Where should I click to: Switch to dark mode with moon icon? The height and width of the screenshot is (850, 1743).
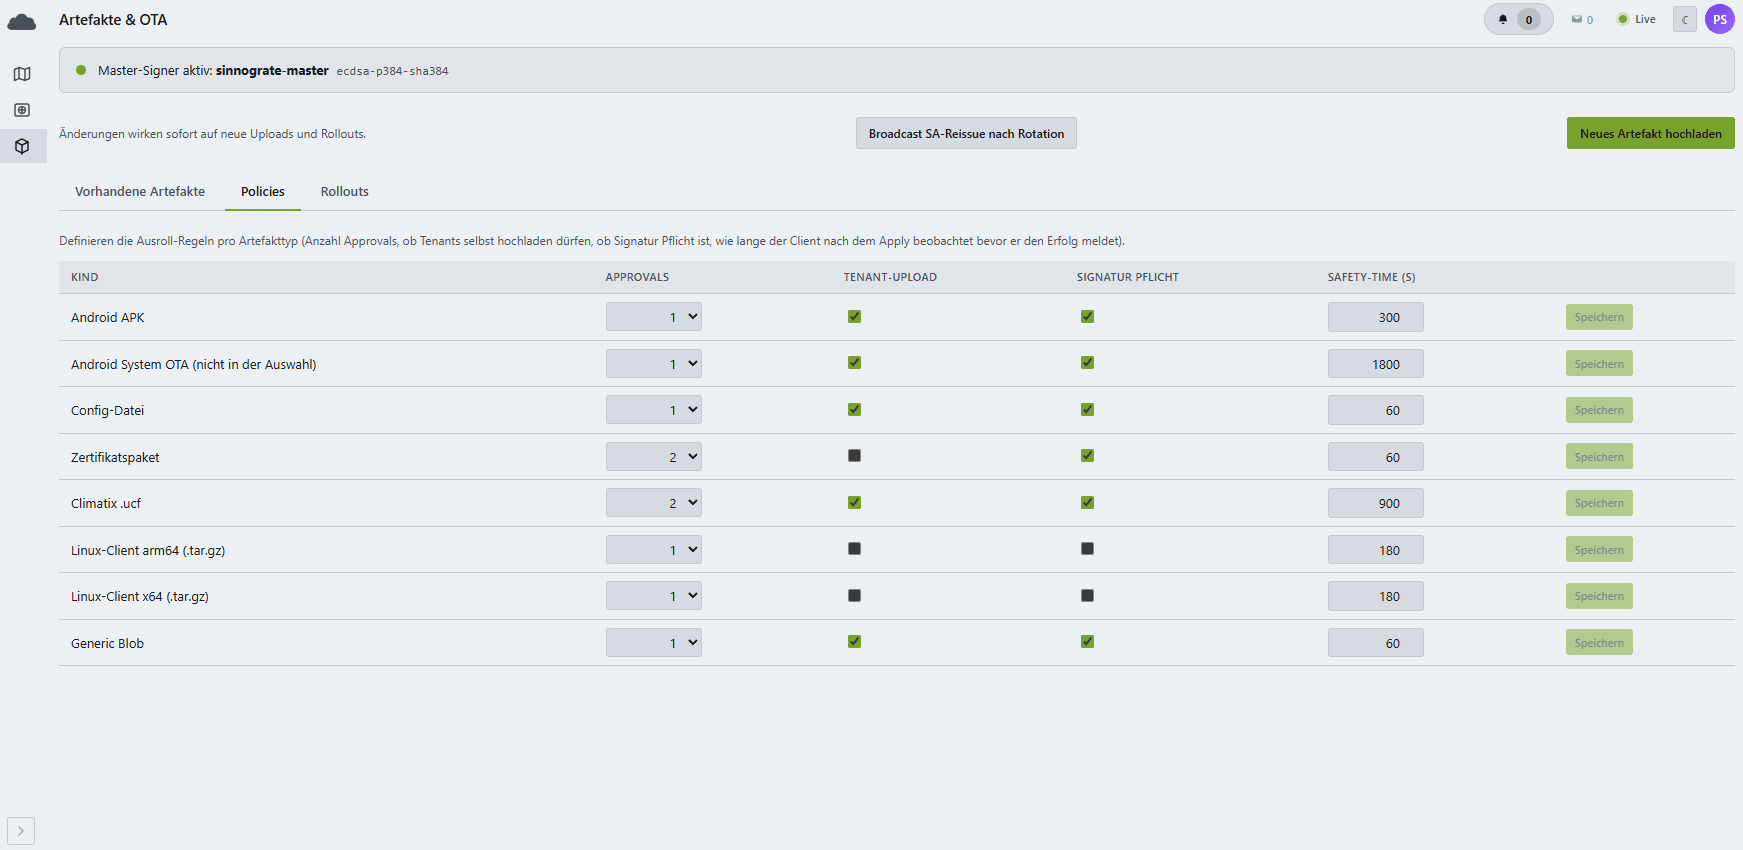(1685, 19)
